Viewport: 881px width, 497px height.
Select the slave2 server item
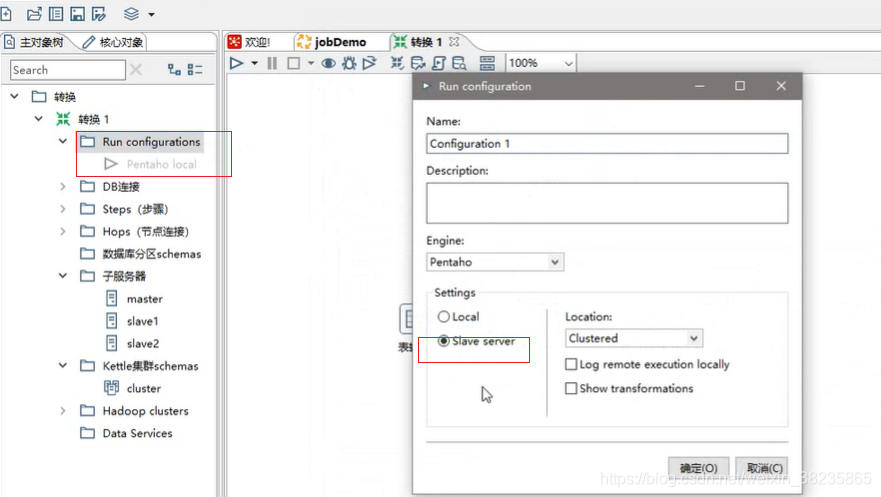coord(133,344)
